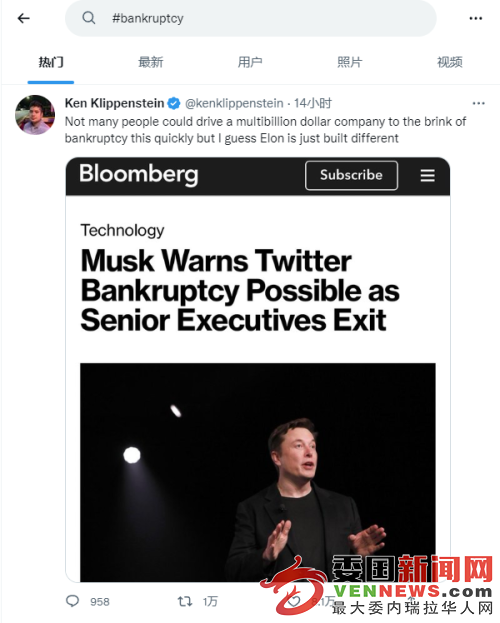This screenshot has width=500, height=623.
Task: Retweet using the retweet arrows icon
Action: 185,601
